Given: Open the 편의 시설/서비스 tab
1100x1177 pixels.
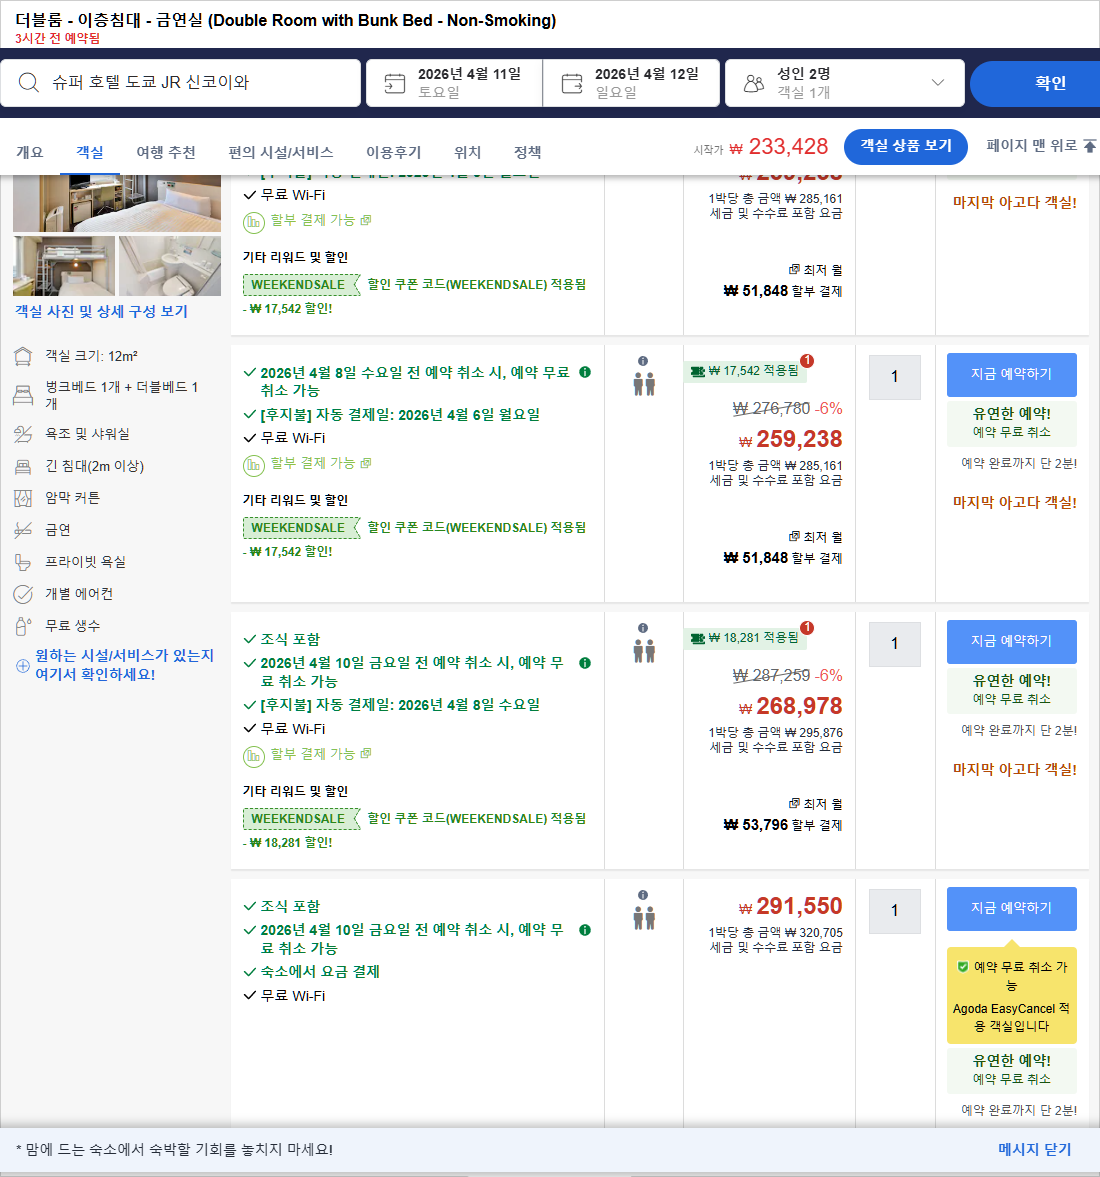Looking at the screenshot, I should click(x=280, y=152).
